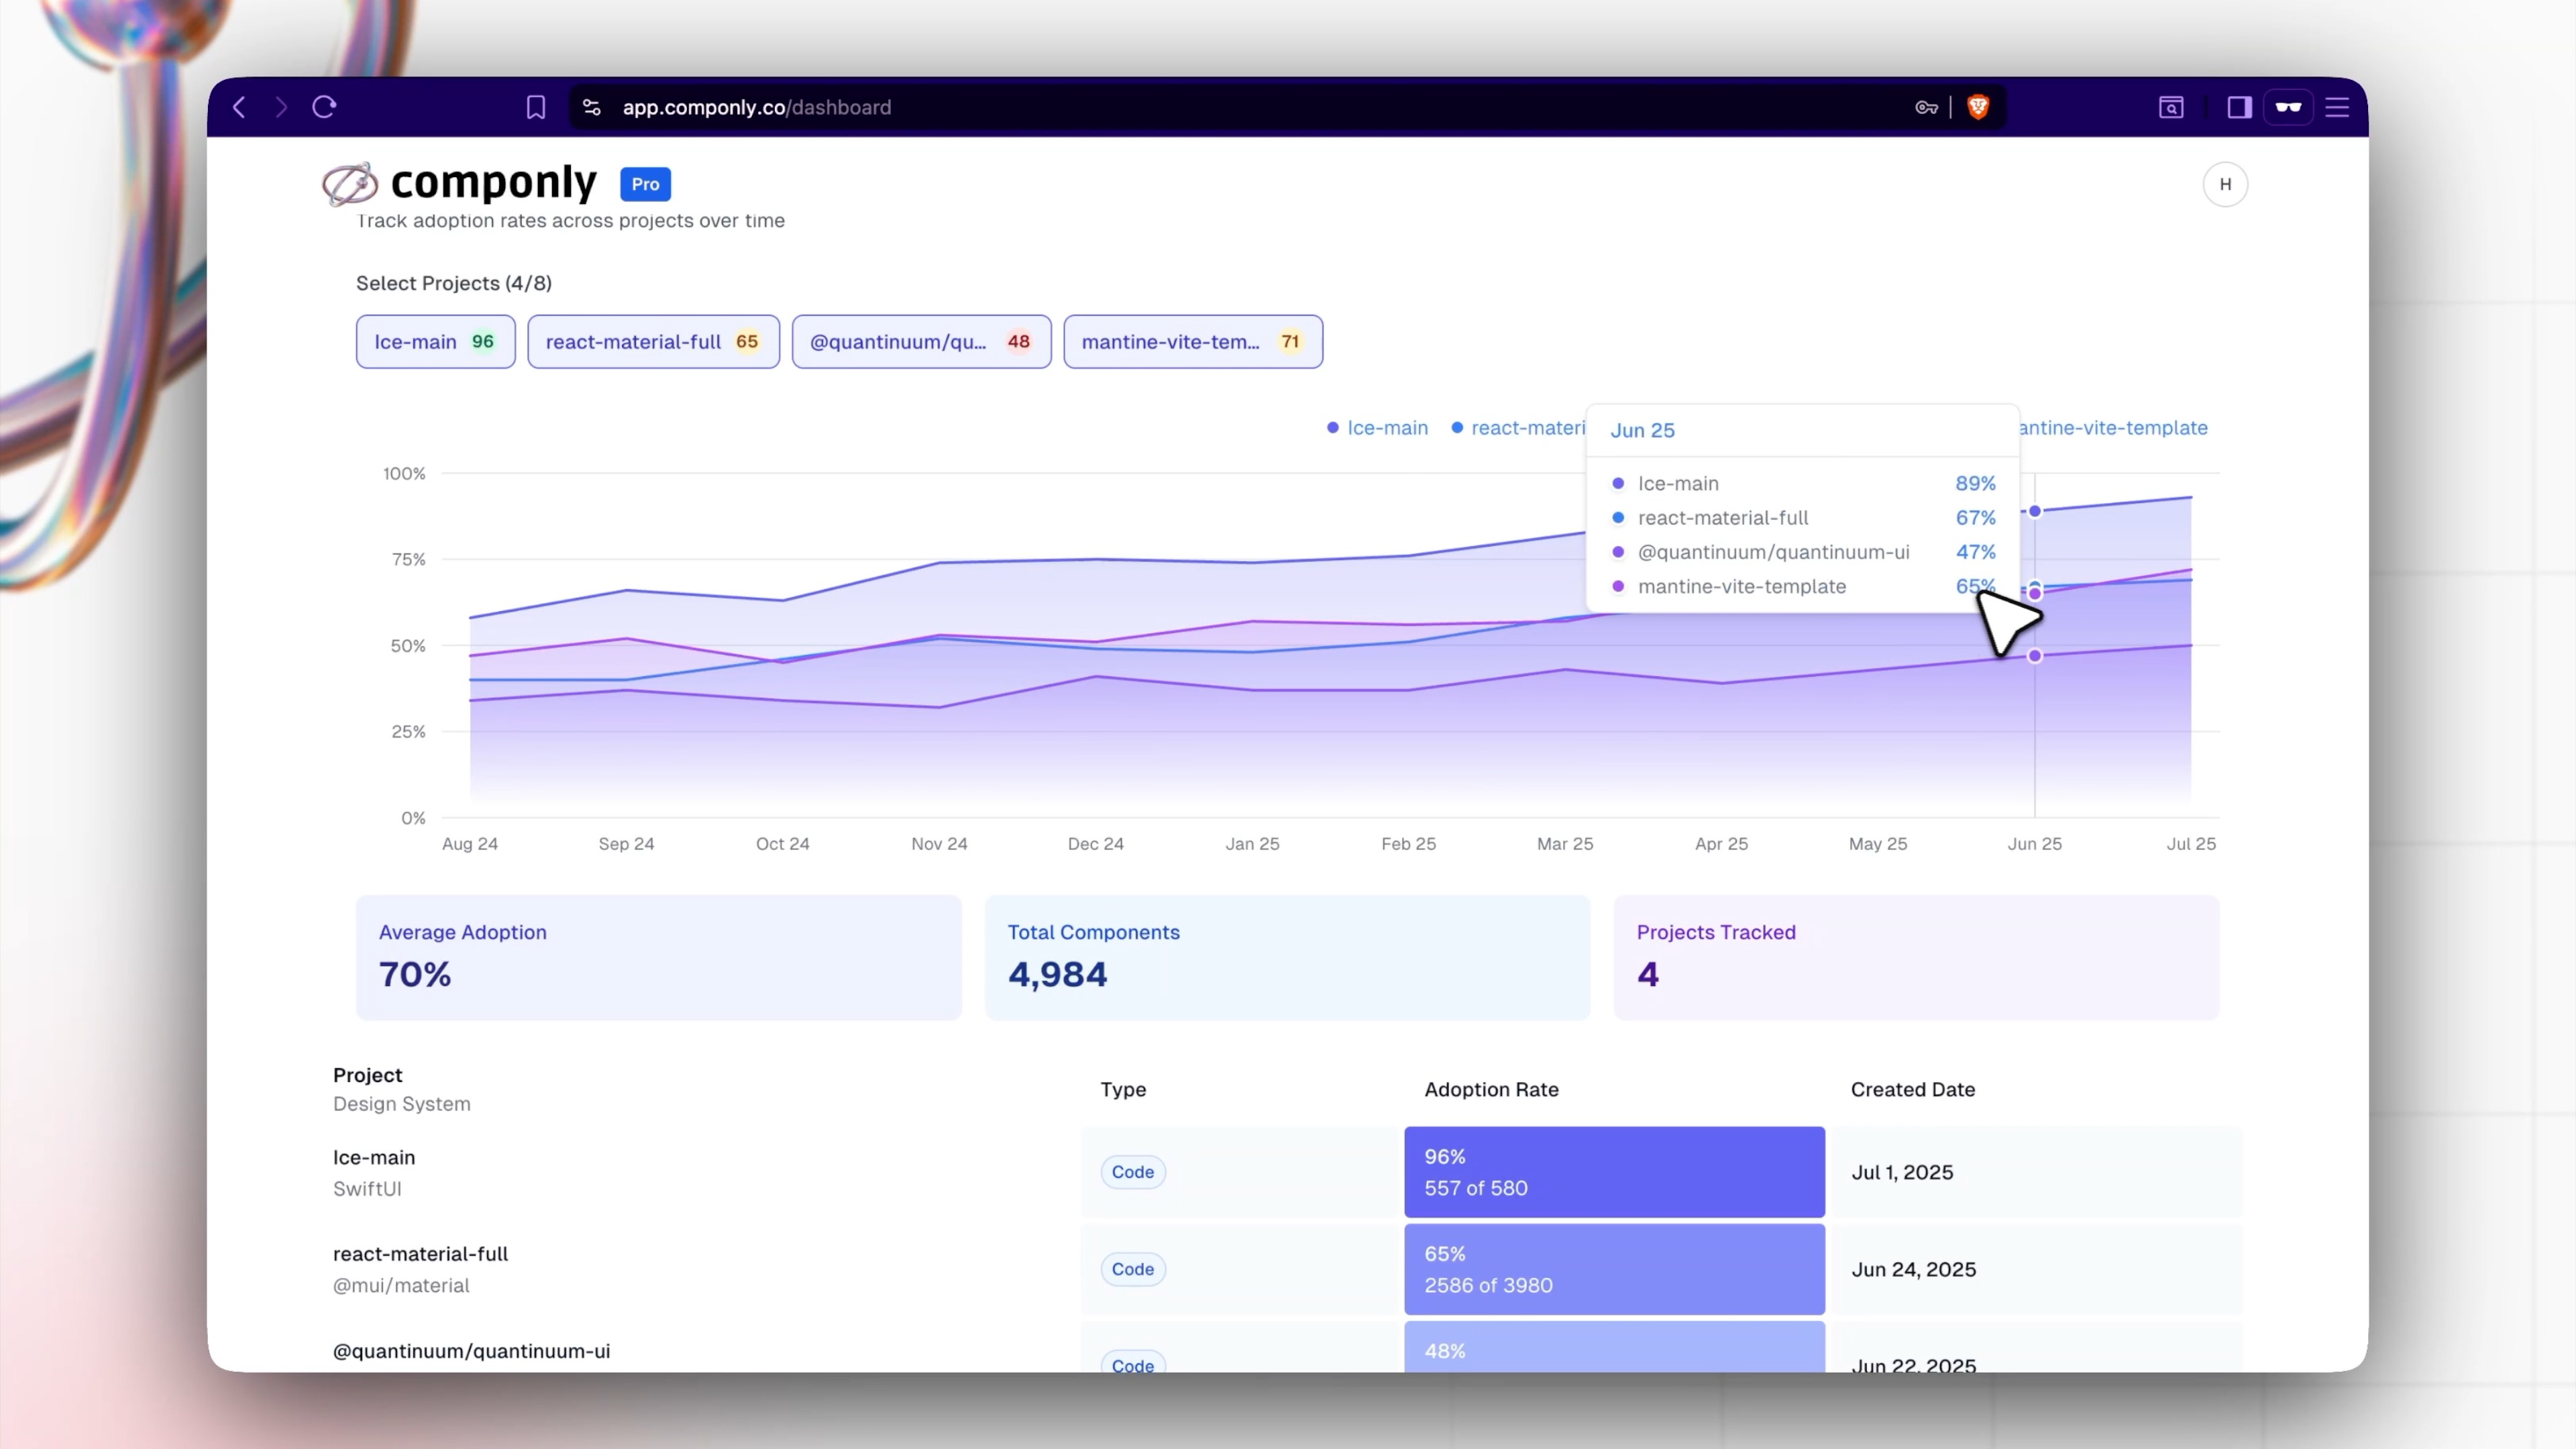Screen dimensions: 2576x1449
Task: Click the Jun 25 x-axis label
Action: [x=2035, y=844]
